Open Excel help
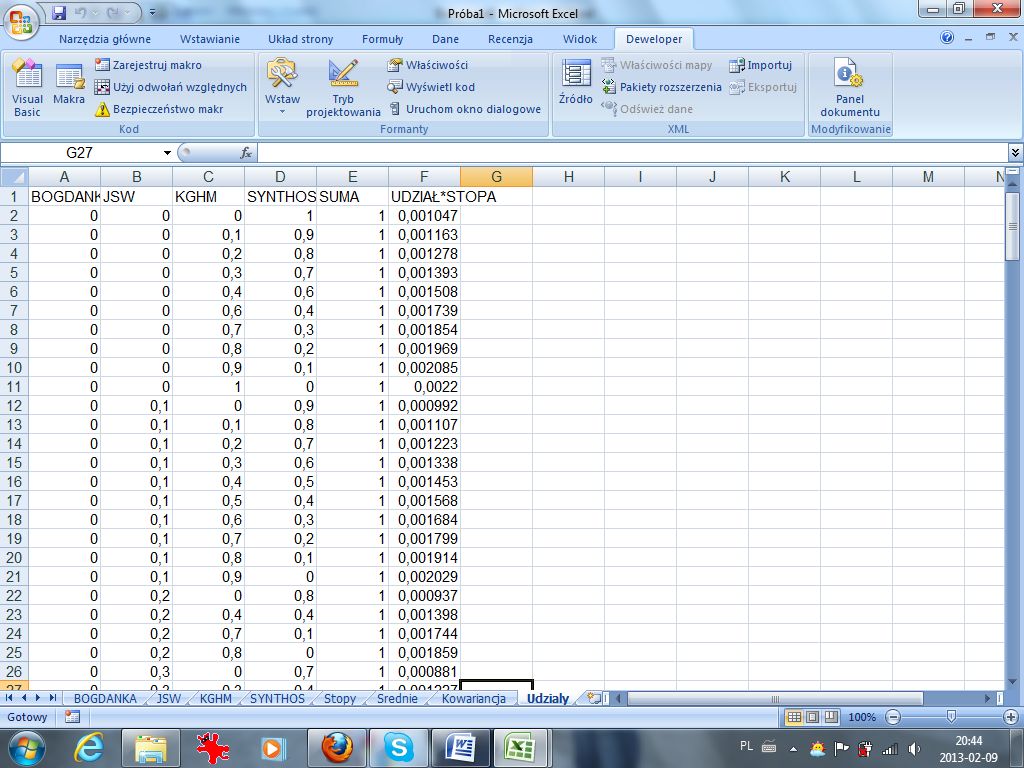Image resolution: width=1024 pixels, height=768 pixels. pos(947,38)
